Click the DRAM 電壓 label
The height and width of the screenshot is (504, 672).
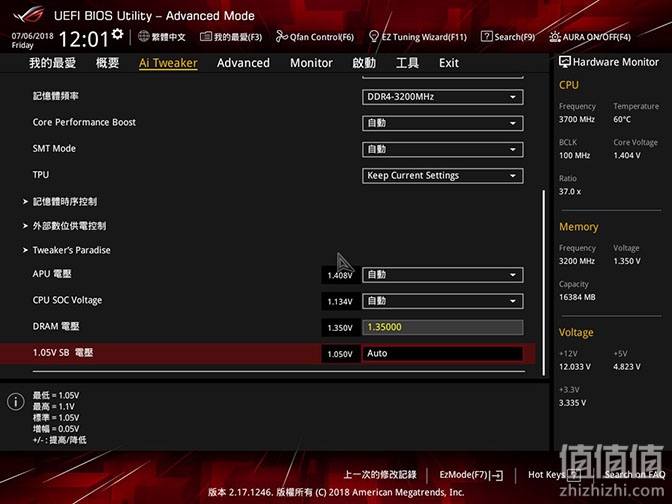56,327
